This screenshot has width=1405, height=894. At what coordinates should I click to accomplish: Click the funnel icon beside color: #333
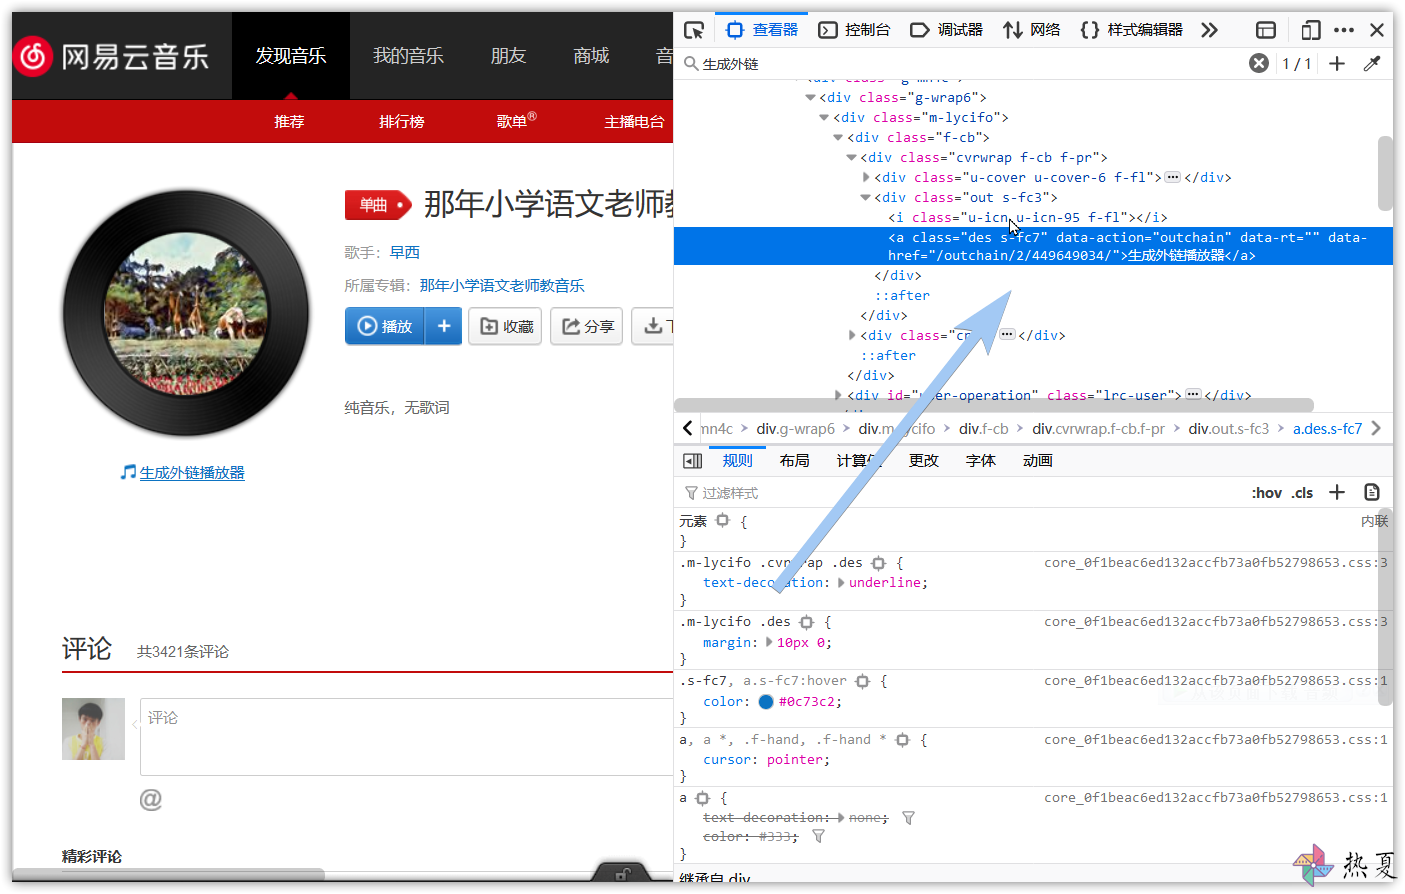point(818,837)
